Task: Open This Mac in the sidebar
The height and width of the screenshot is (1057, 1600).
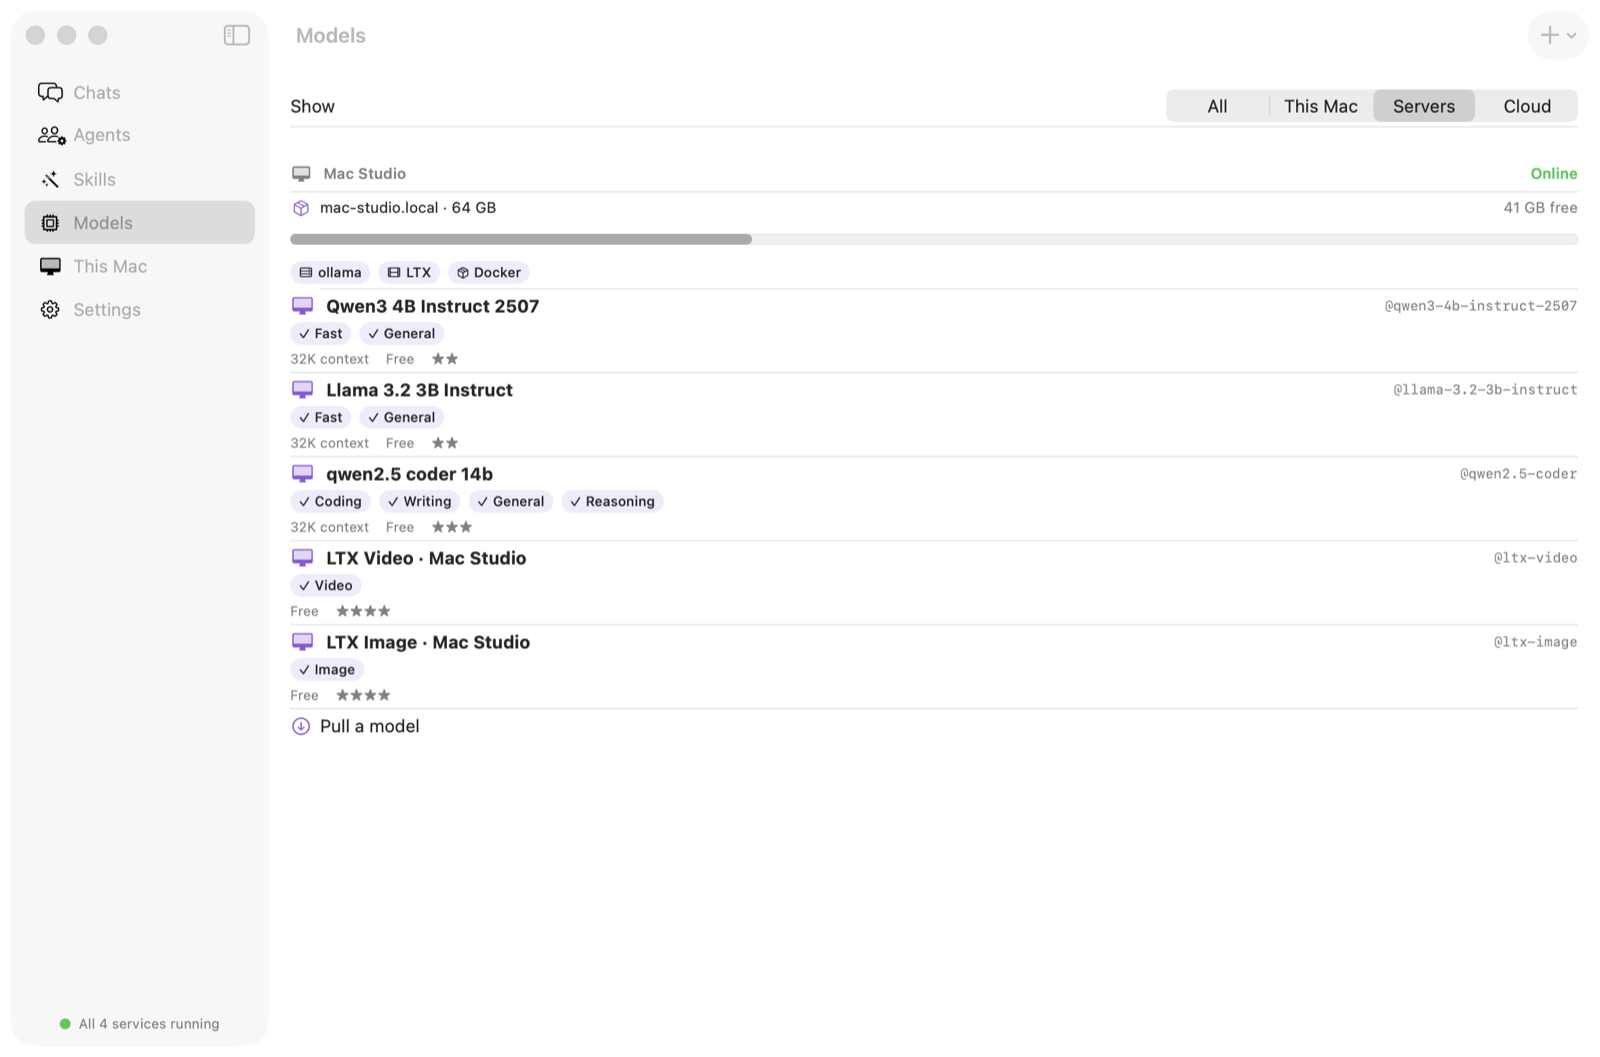Action: click(140, 266)
